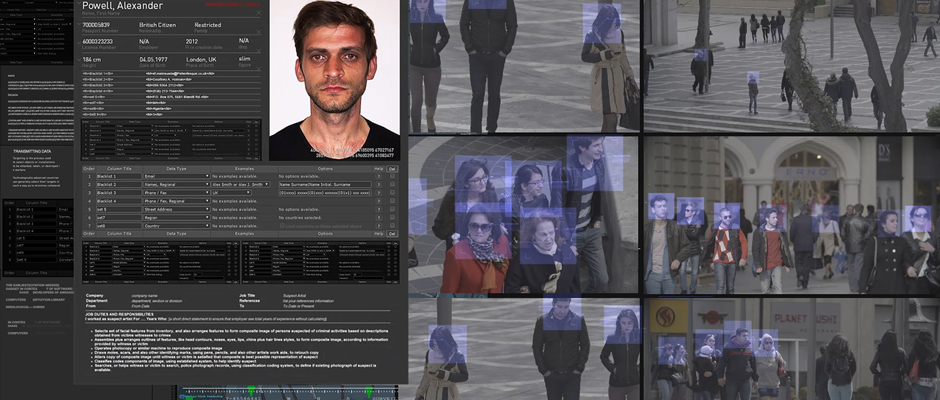The image size is (940, 400).
Task: Open Phone / Fax data type dropdown for Blacklist 3
Action: (176, 193)
